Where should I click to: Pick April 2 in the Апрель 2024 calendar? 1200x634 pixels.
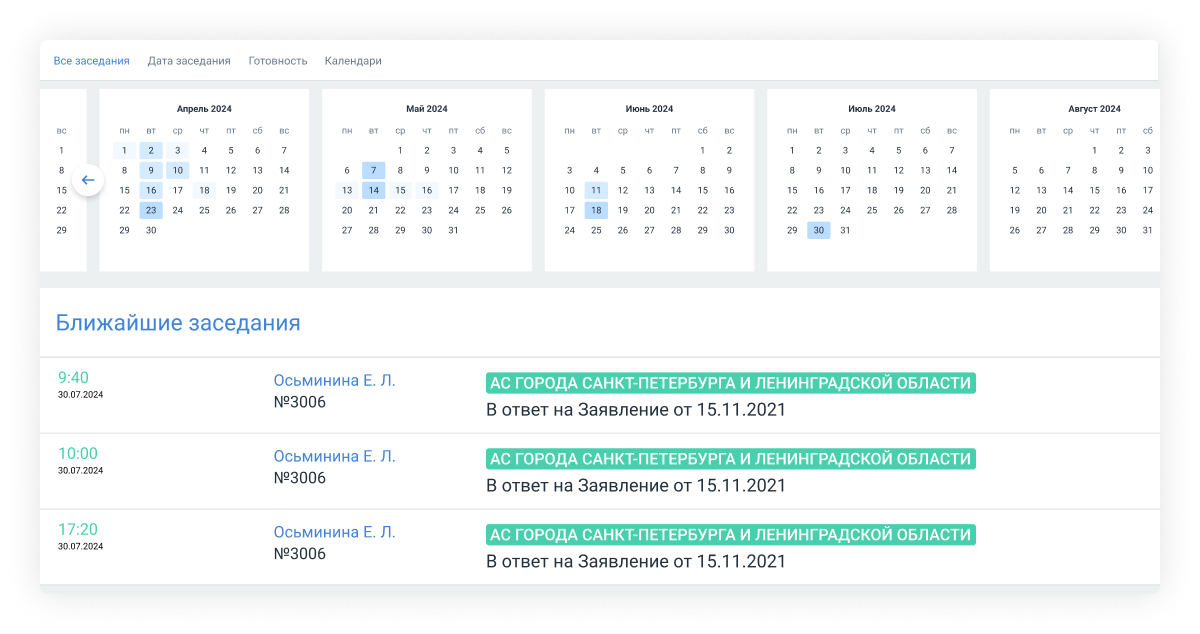(x=151, y=150)
